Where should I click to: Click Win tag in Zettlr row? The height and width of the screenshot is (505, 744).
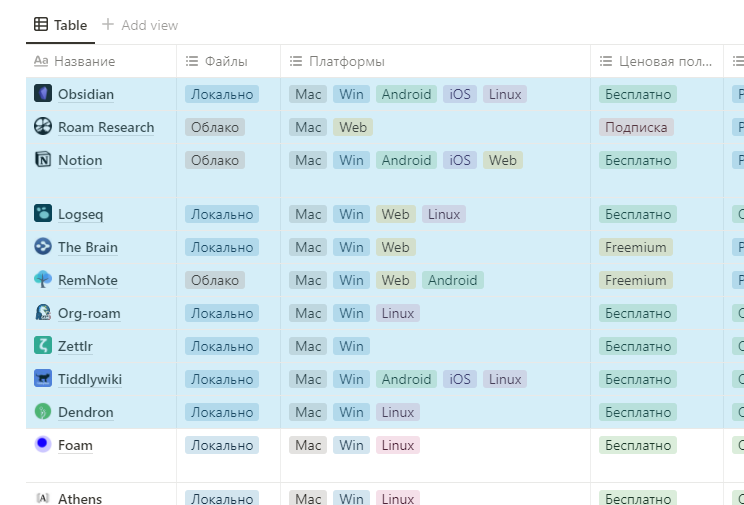[351, 346]
